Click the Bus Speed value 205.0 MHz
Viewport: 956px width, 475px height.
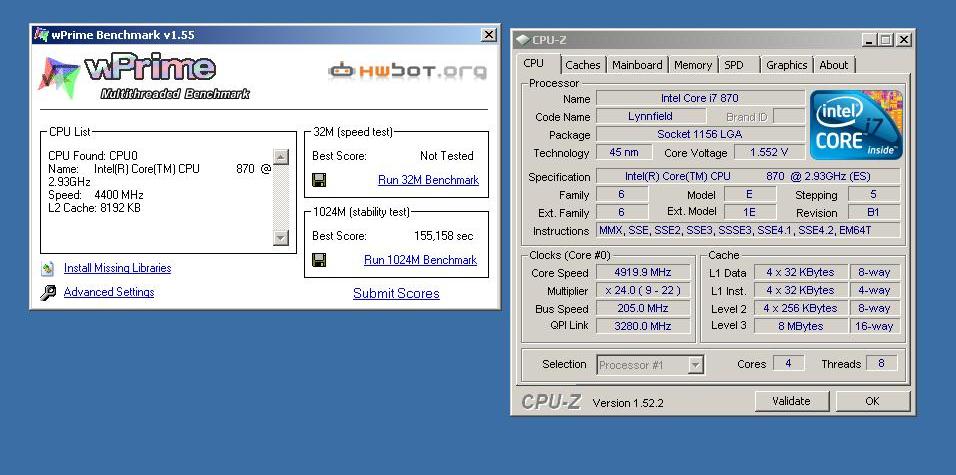[x=643, y=309]
